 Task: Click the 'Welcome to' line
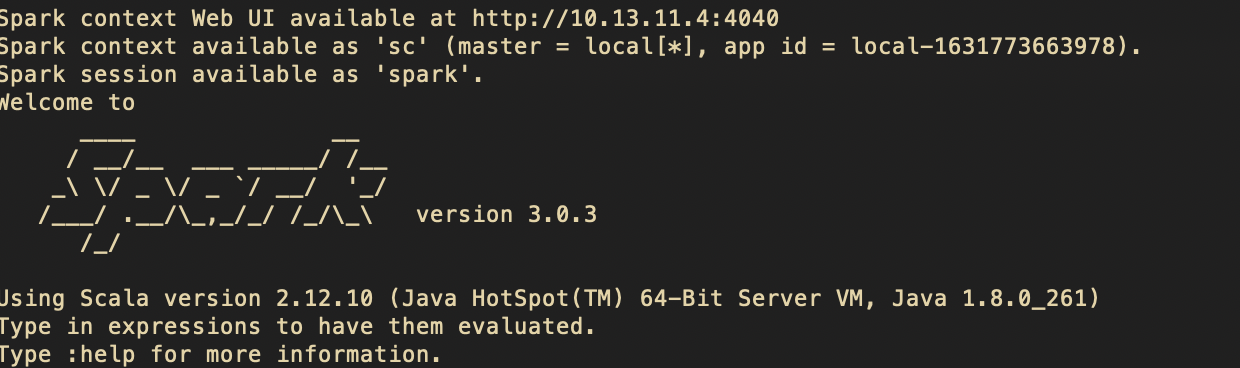point(67,102)
